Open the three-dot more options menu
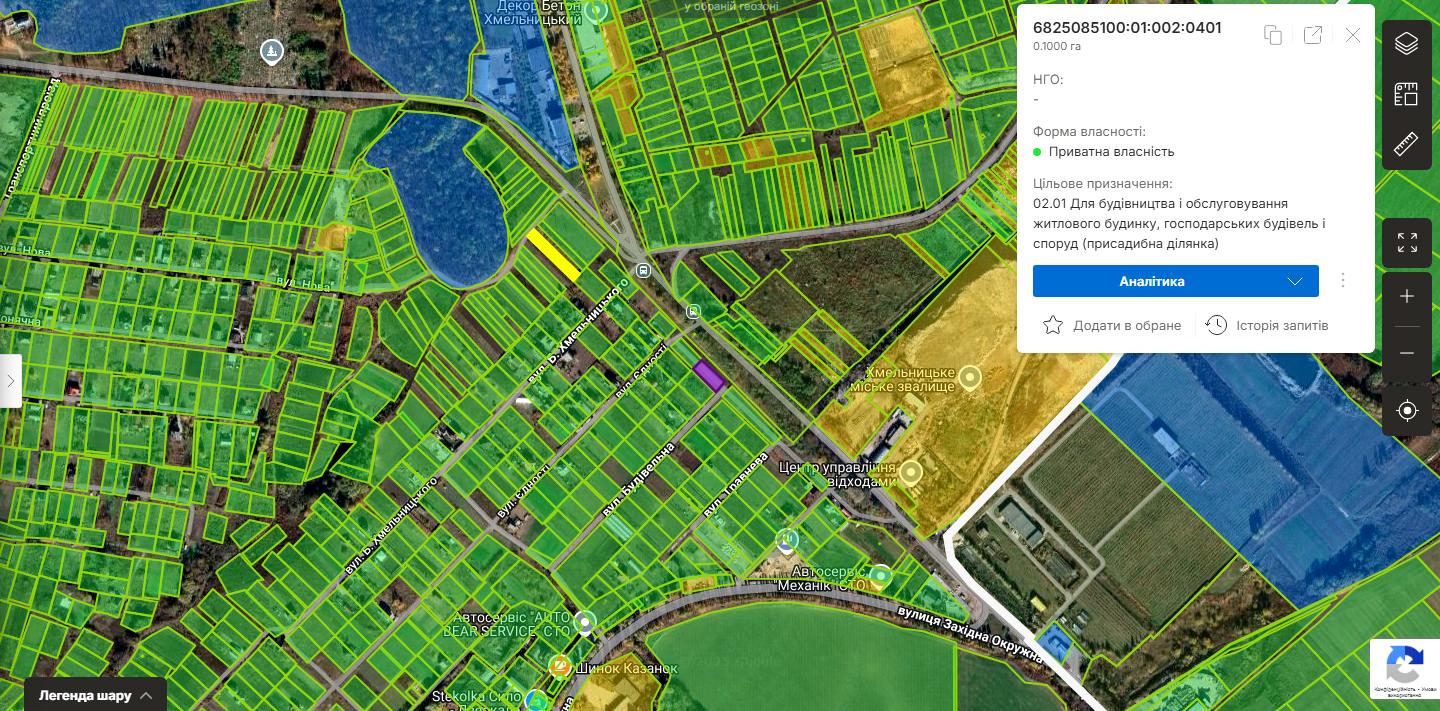1440x711 pixels. pos(1343,281)
